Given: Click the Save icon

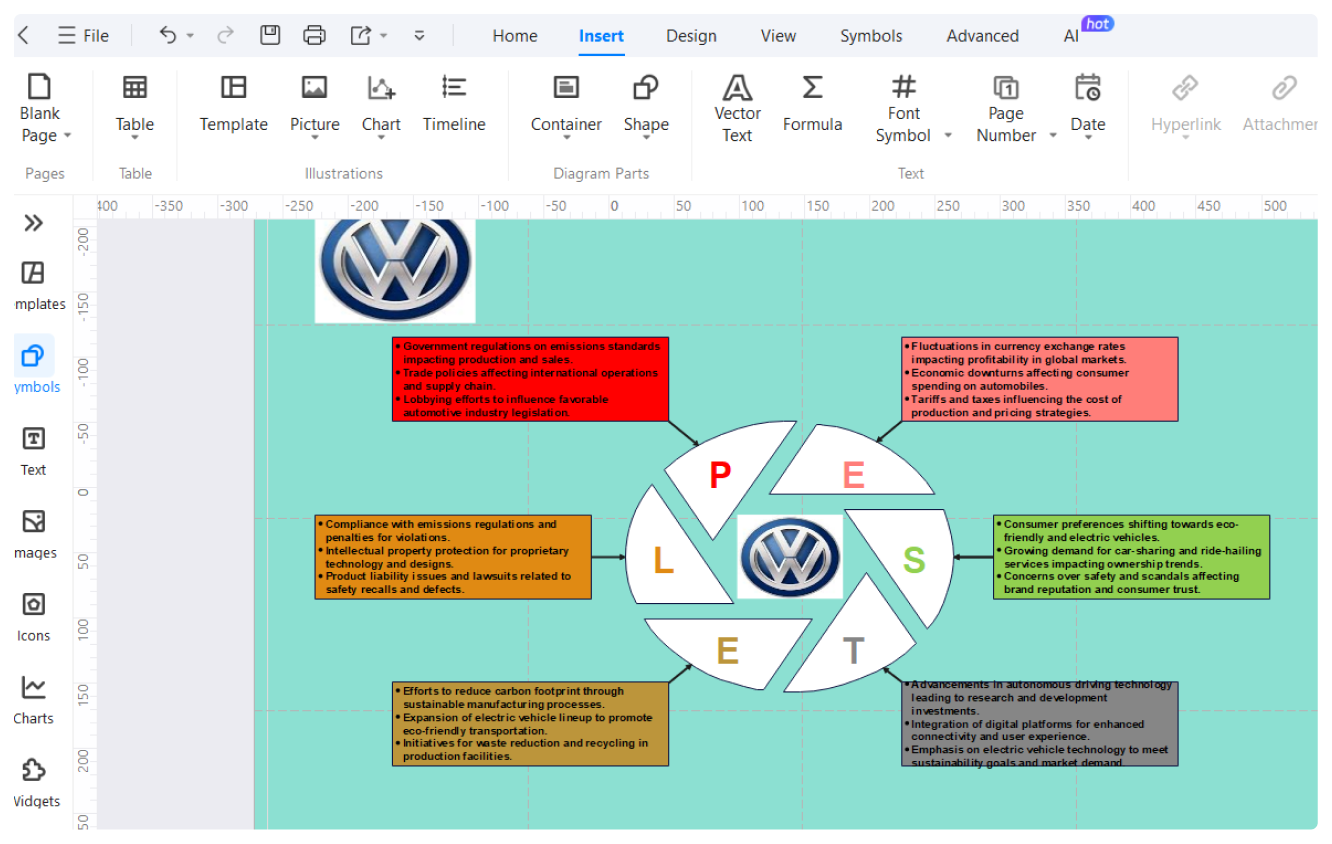Looking at the screenshot, I should click(270, 35).
